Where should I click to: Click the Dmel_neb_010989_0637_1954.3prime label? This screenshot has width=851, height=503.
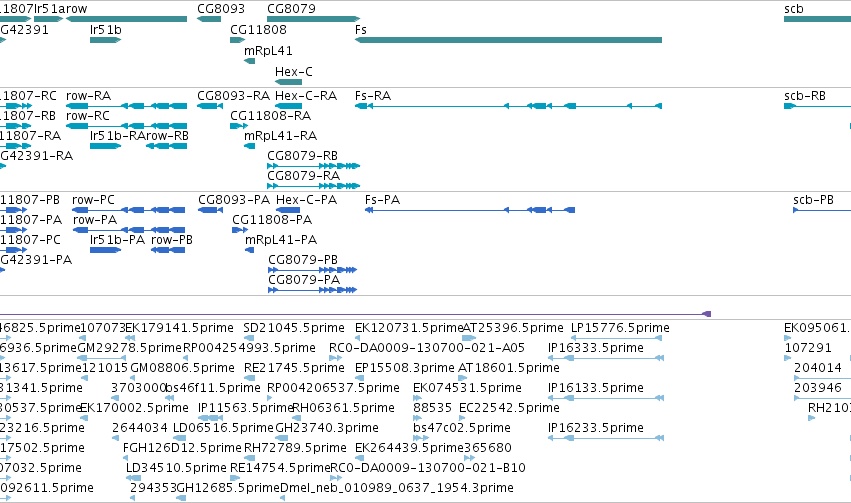point(397,488)
